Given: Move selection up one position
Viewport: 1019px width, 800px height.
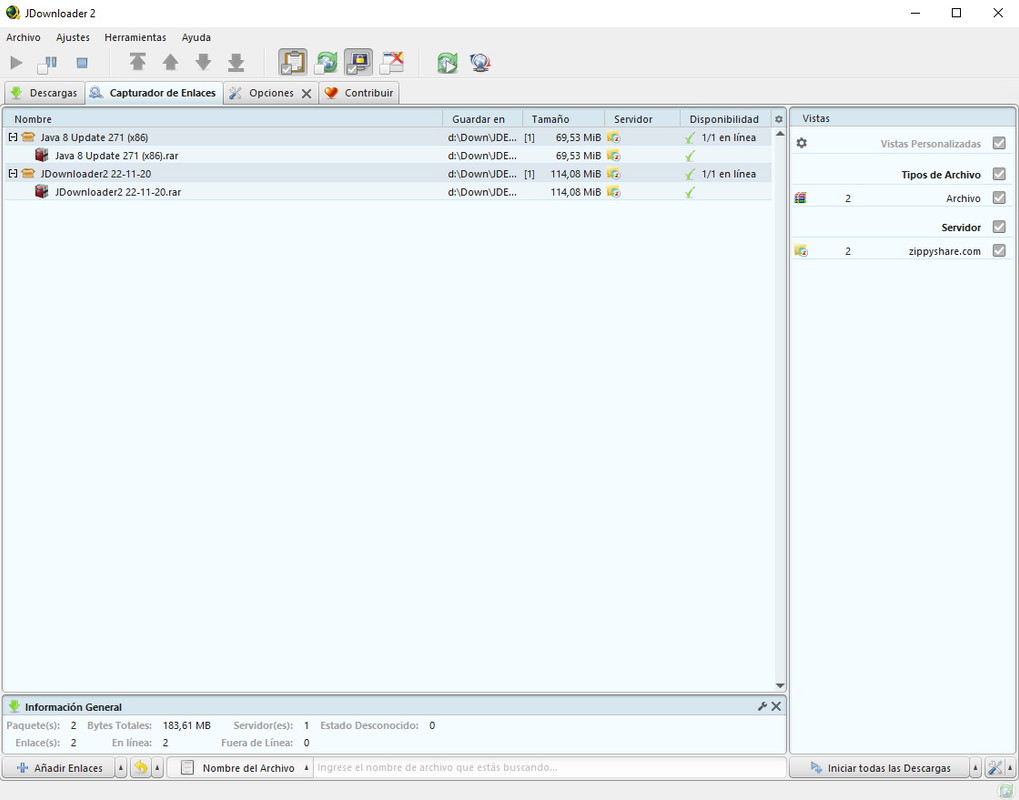Looking at the screenshot, I should 170,62.
